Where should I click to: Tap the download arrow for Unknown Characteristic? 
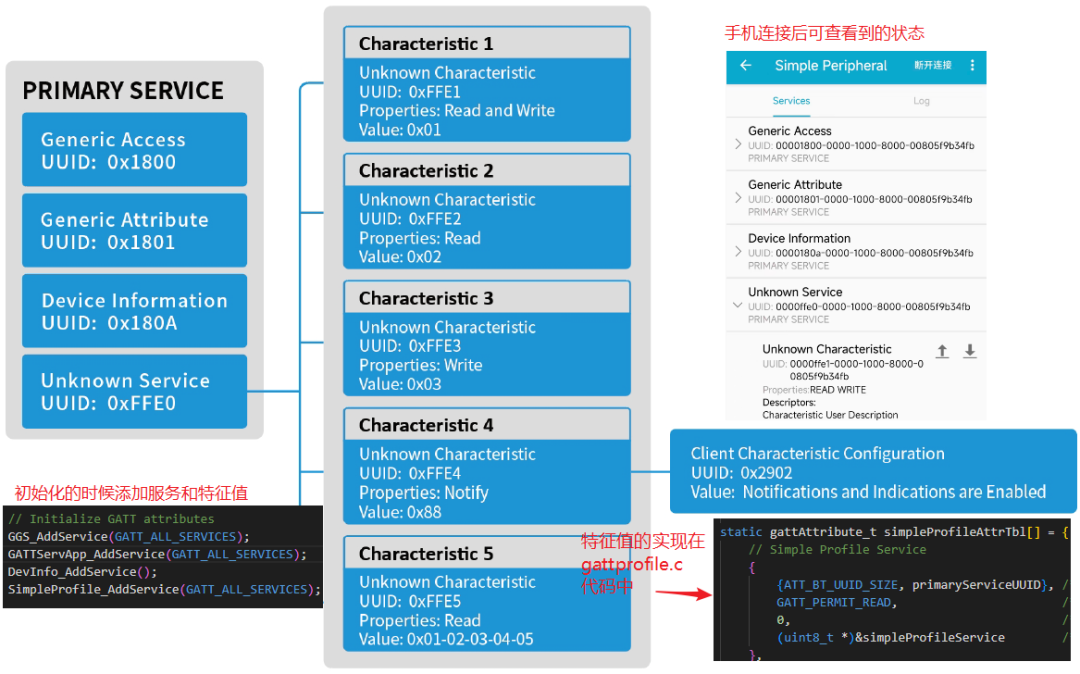[x=969, y=351]
